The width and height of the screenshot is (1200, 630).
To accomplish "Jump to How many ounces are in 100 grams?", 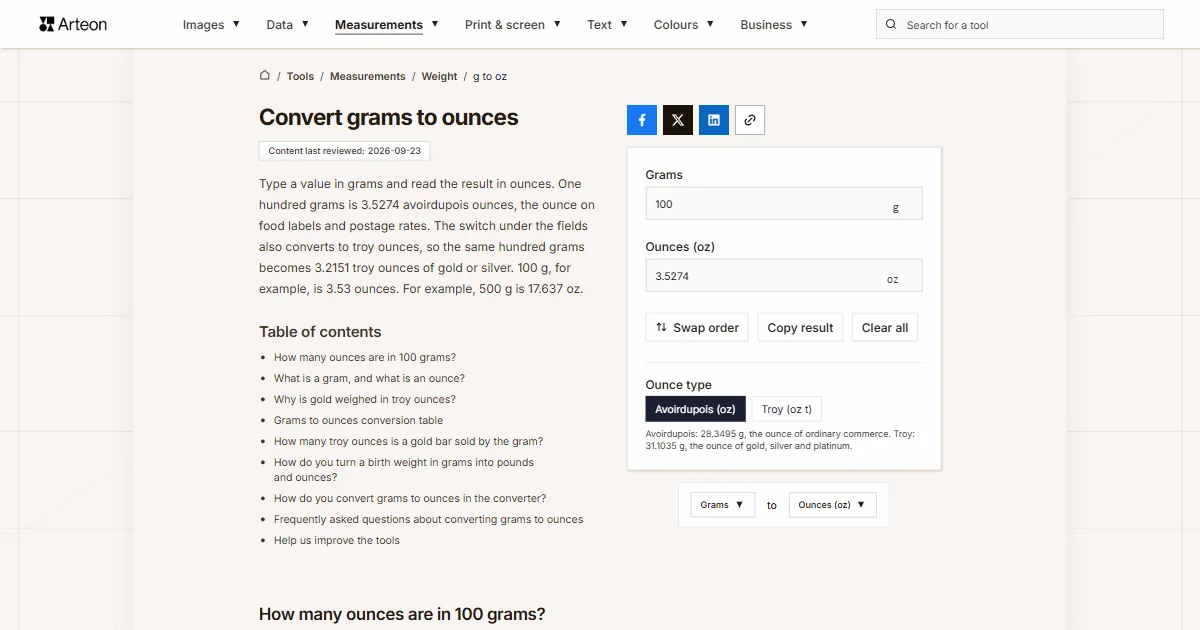I will (x=365, y=357).
